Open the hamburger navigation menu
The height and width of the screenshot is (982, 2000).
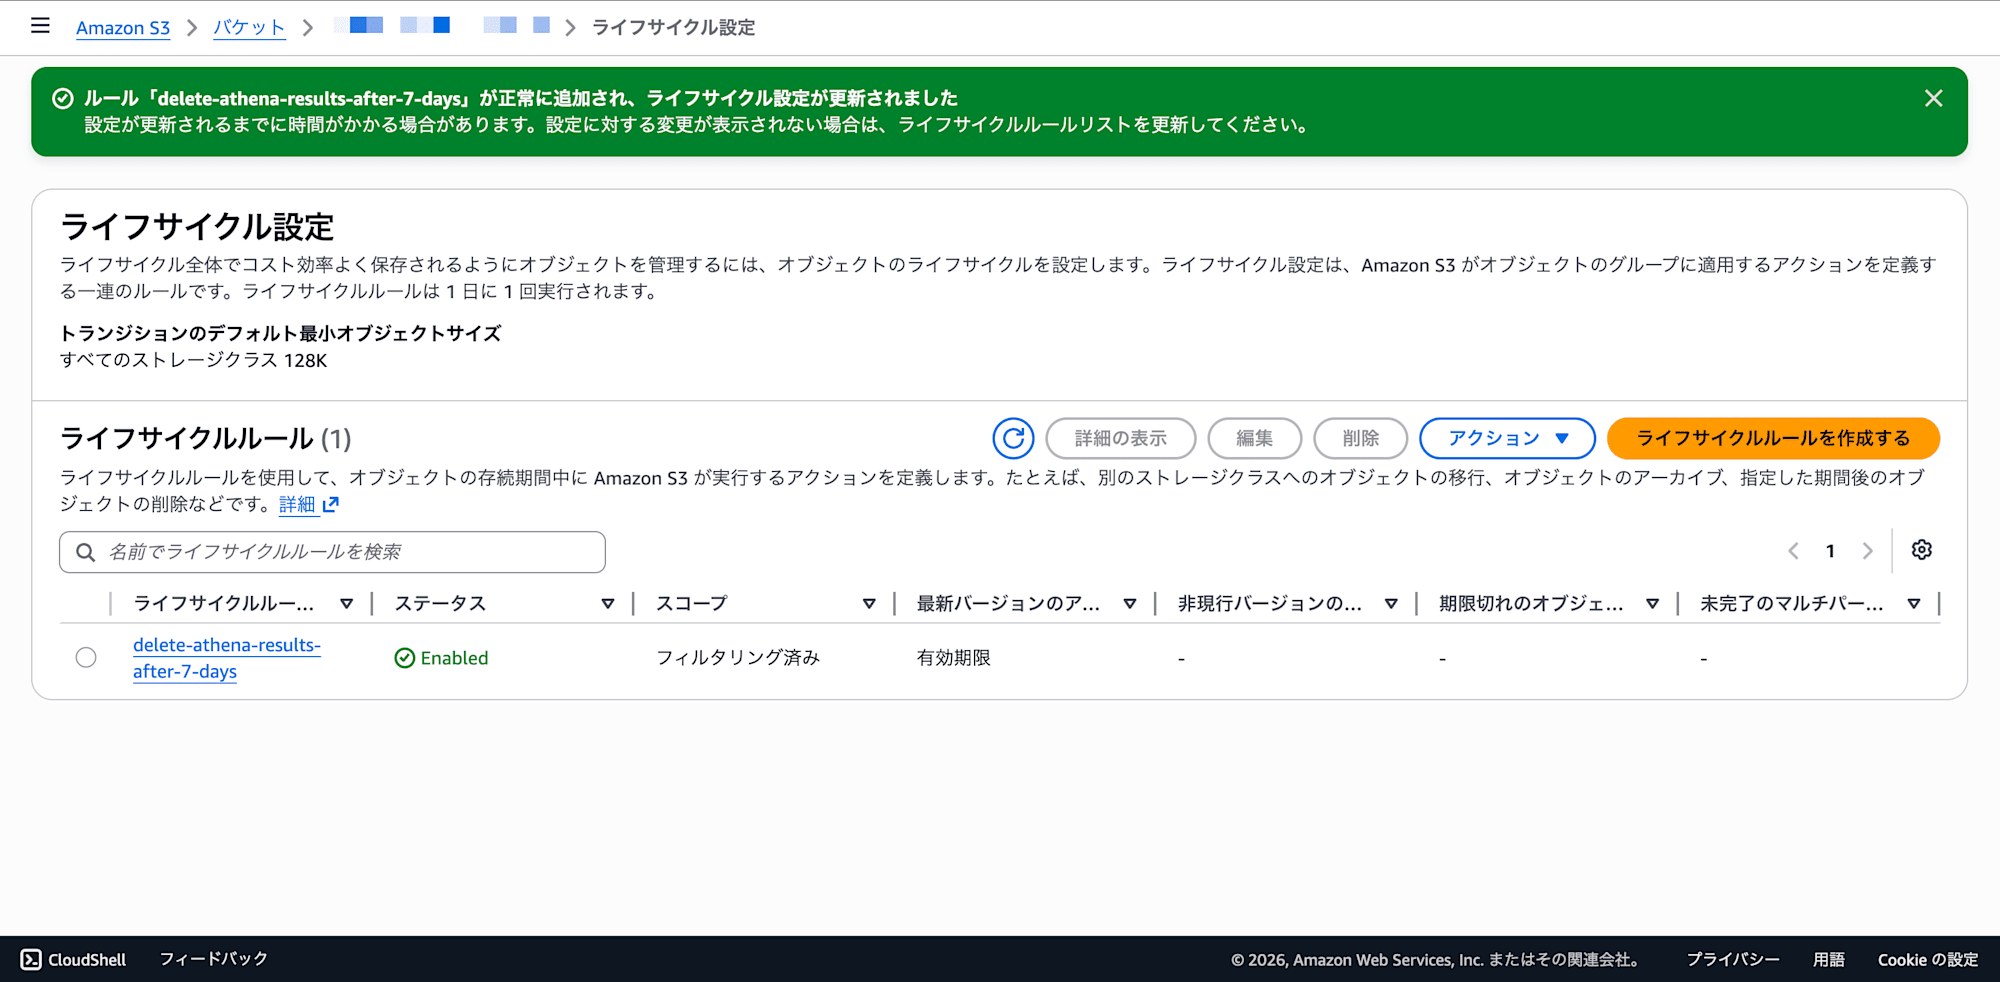(40, 26)
